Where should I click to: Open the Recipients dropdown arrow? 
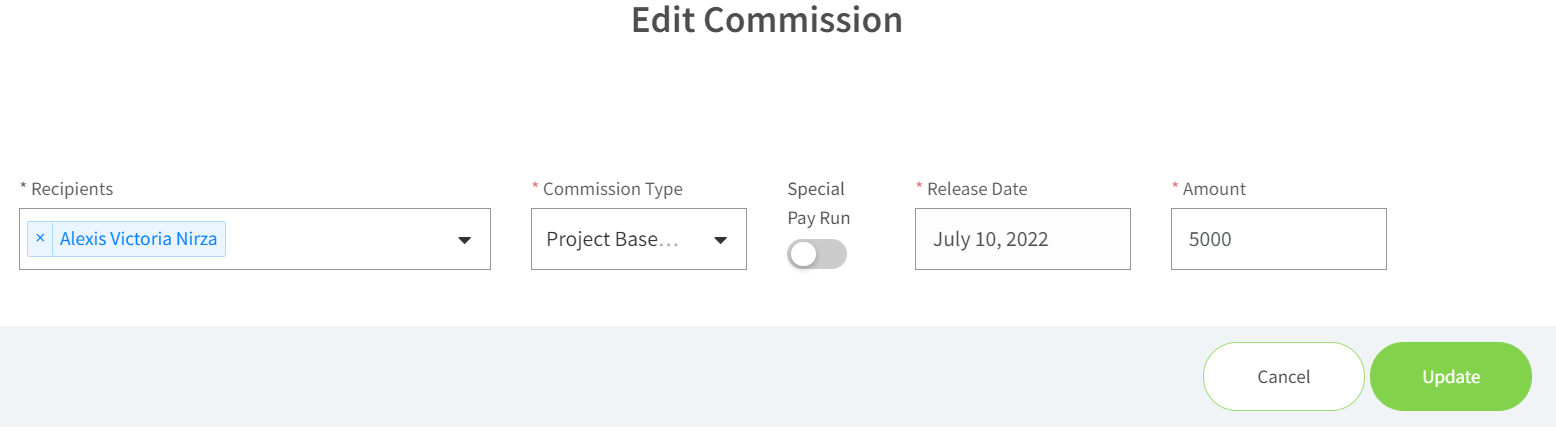pos(464,240)
